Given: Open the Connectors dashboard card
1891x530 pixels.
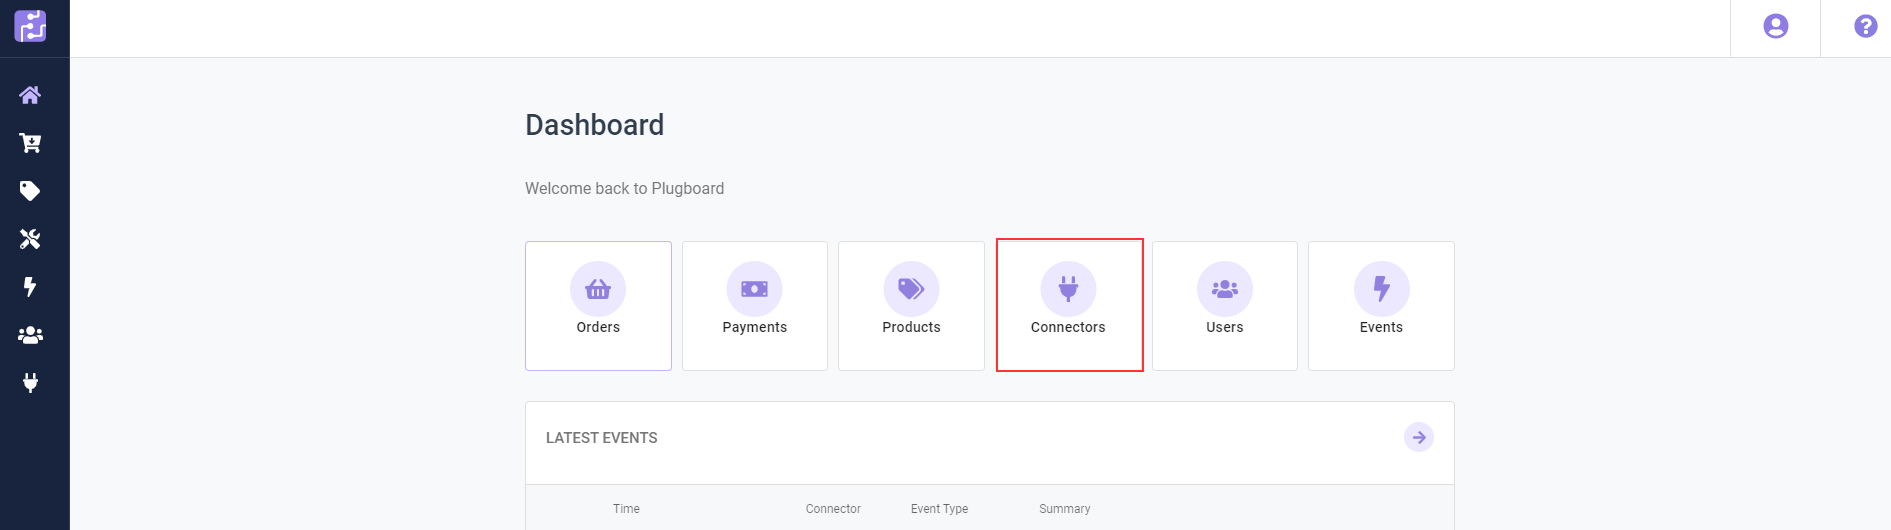Looking at the screenshot, I should pyautogui.click(x=1068, y=305).
